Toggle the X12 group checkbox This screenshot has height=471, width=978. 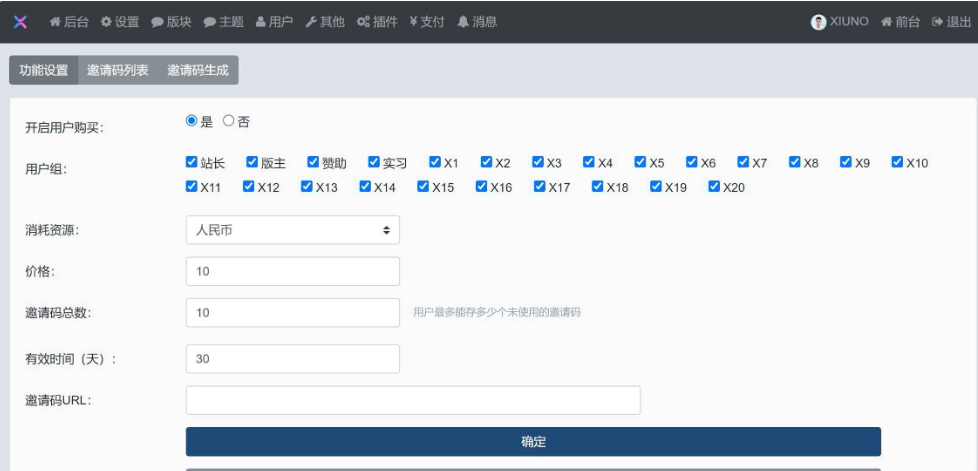[x=248, y=186]
